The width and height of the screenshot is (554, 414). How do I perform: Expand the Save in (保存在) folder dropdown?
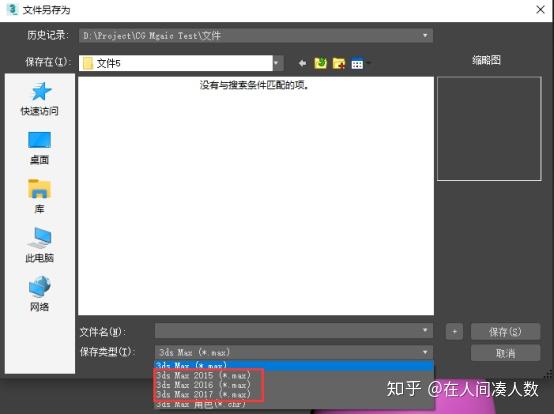(277, 63)
